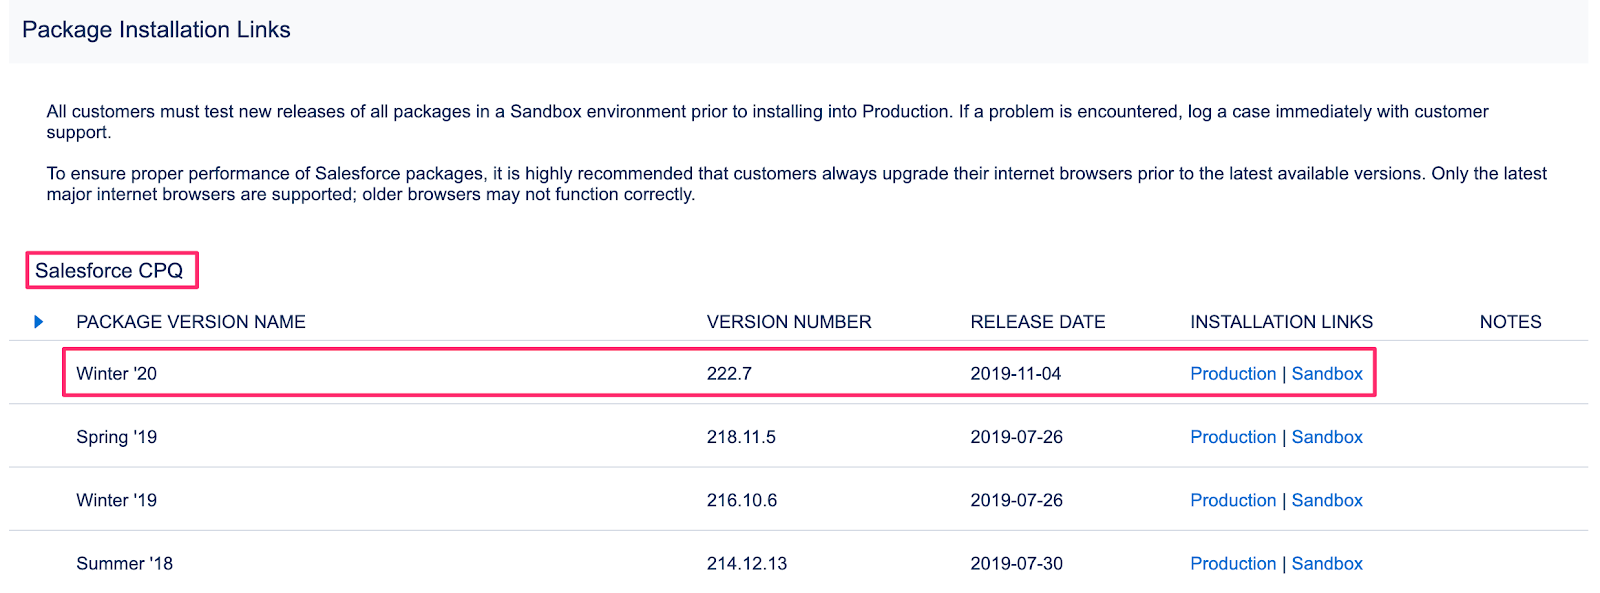
Task: Click the Release Date column header
Action: [x=1038, y=322]
